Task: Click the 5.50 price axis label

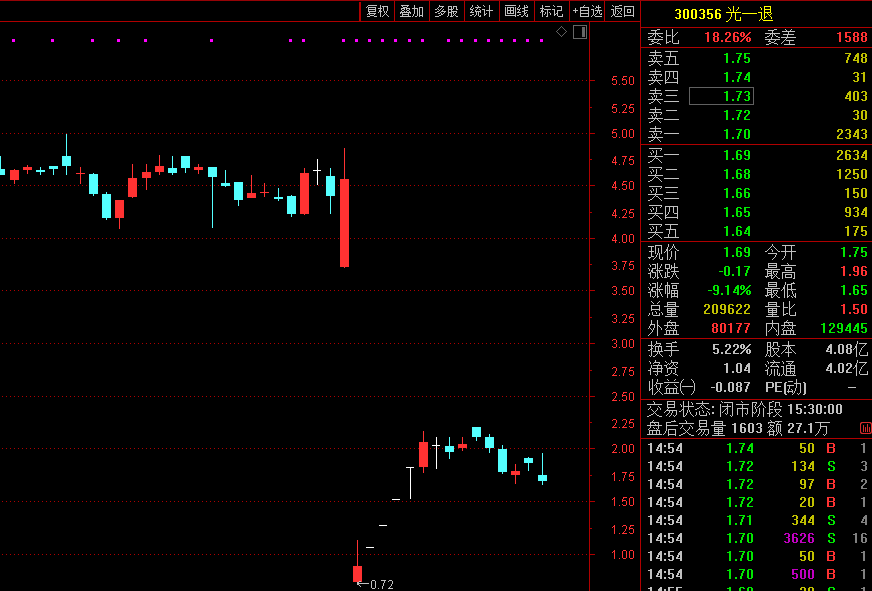Action: pyautogui.click(x=622, y=81)
